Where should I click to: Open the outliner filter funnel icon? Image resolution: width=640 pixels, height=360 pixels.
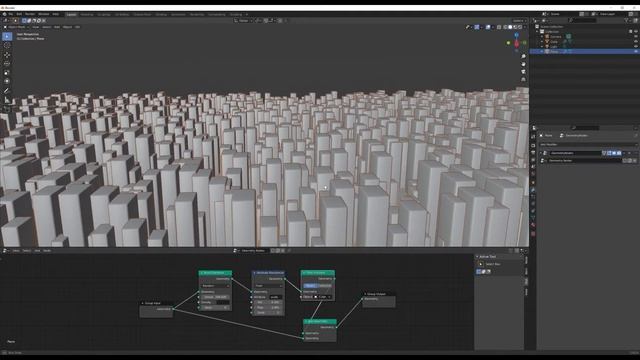tap(627, 20)
